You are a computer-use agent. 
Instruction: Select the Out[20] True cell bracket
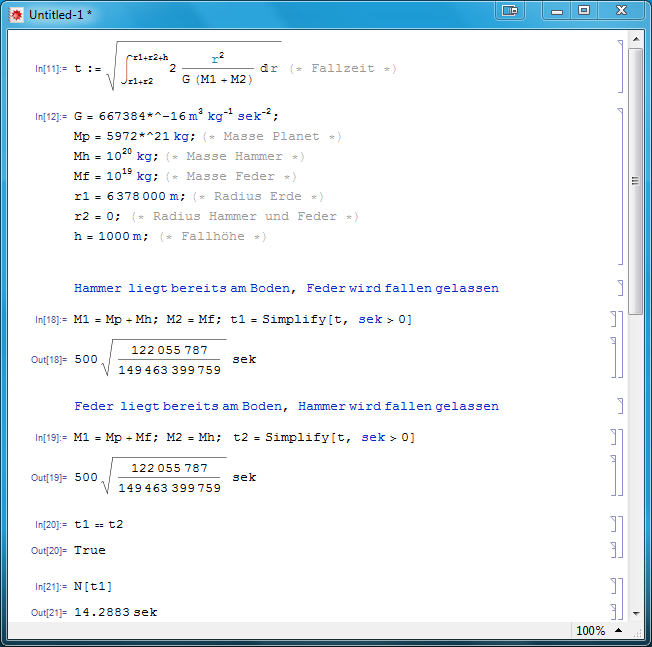click(612, 550)
